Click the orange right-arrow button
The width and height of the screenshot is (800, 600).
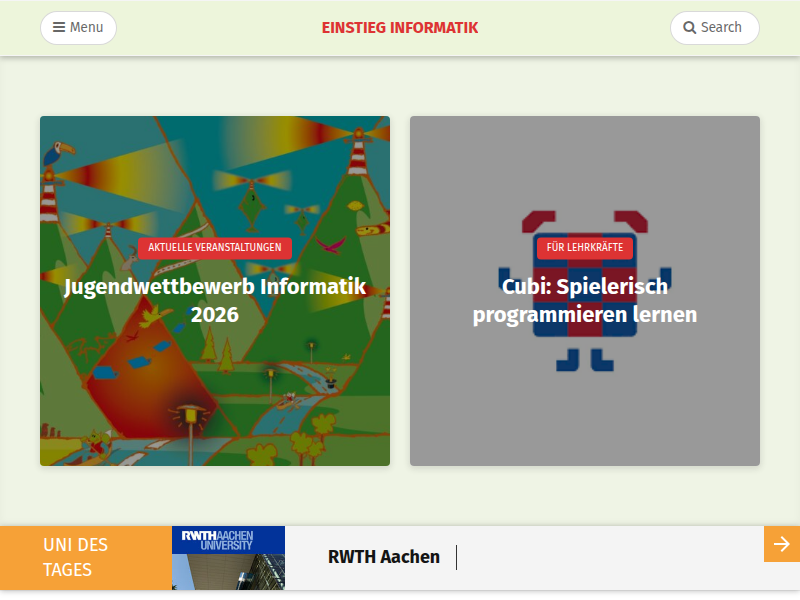pyautogui.click(x=782, y=544)
